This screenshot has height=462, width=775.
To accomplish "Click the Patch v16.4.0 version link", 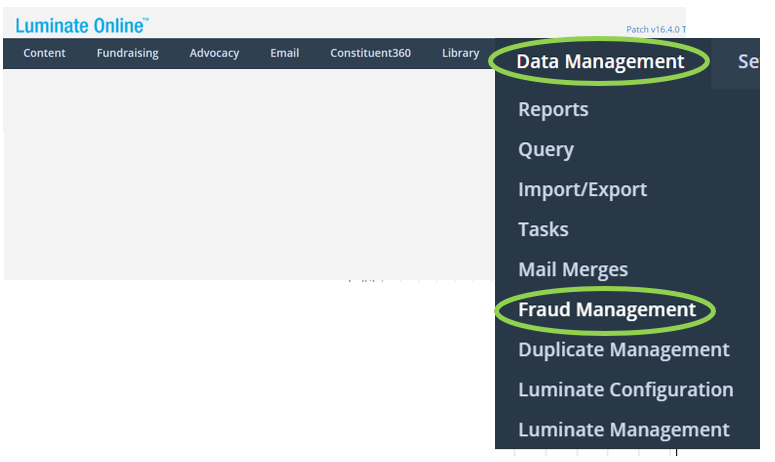I will coord(656,30).
